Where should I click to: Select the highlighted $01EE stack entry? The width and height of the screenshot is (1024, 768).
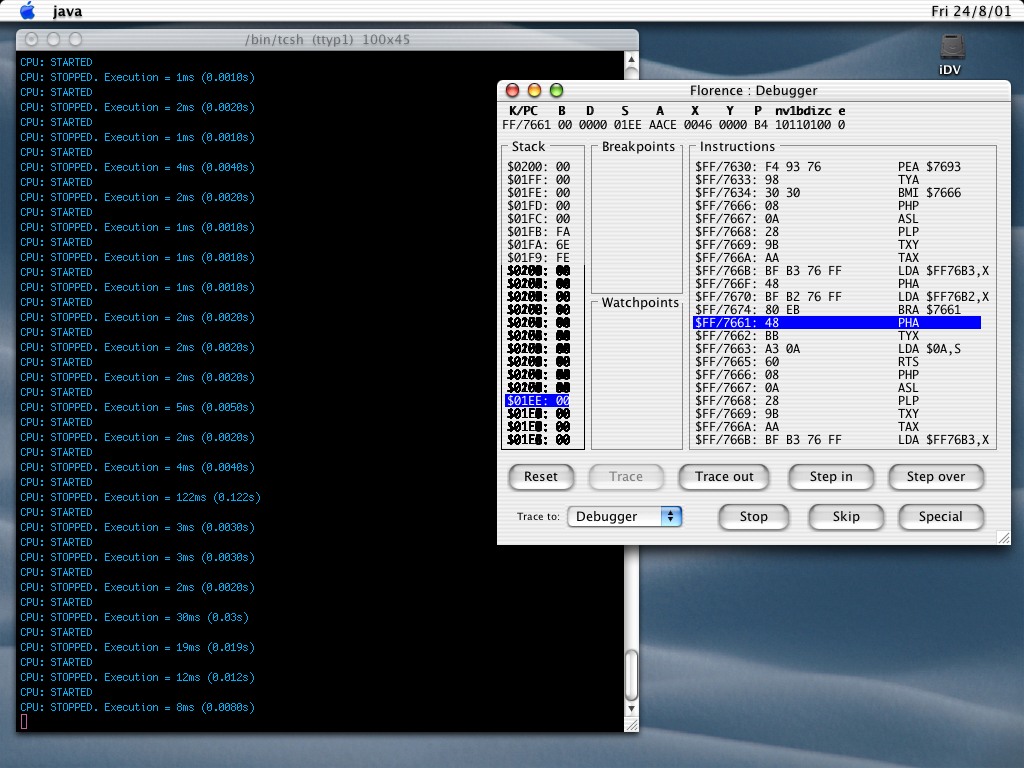(538, 401)
